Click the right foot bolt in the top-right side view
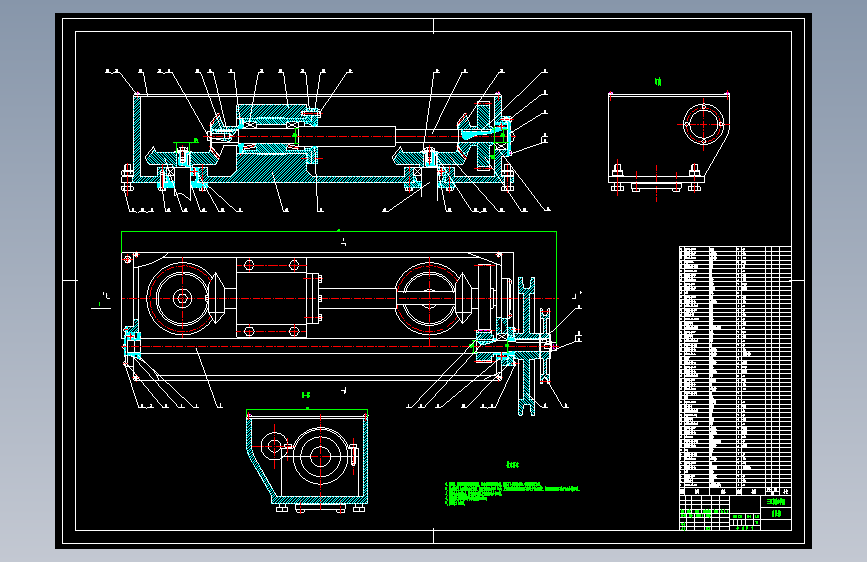 (x=694, y=178)
